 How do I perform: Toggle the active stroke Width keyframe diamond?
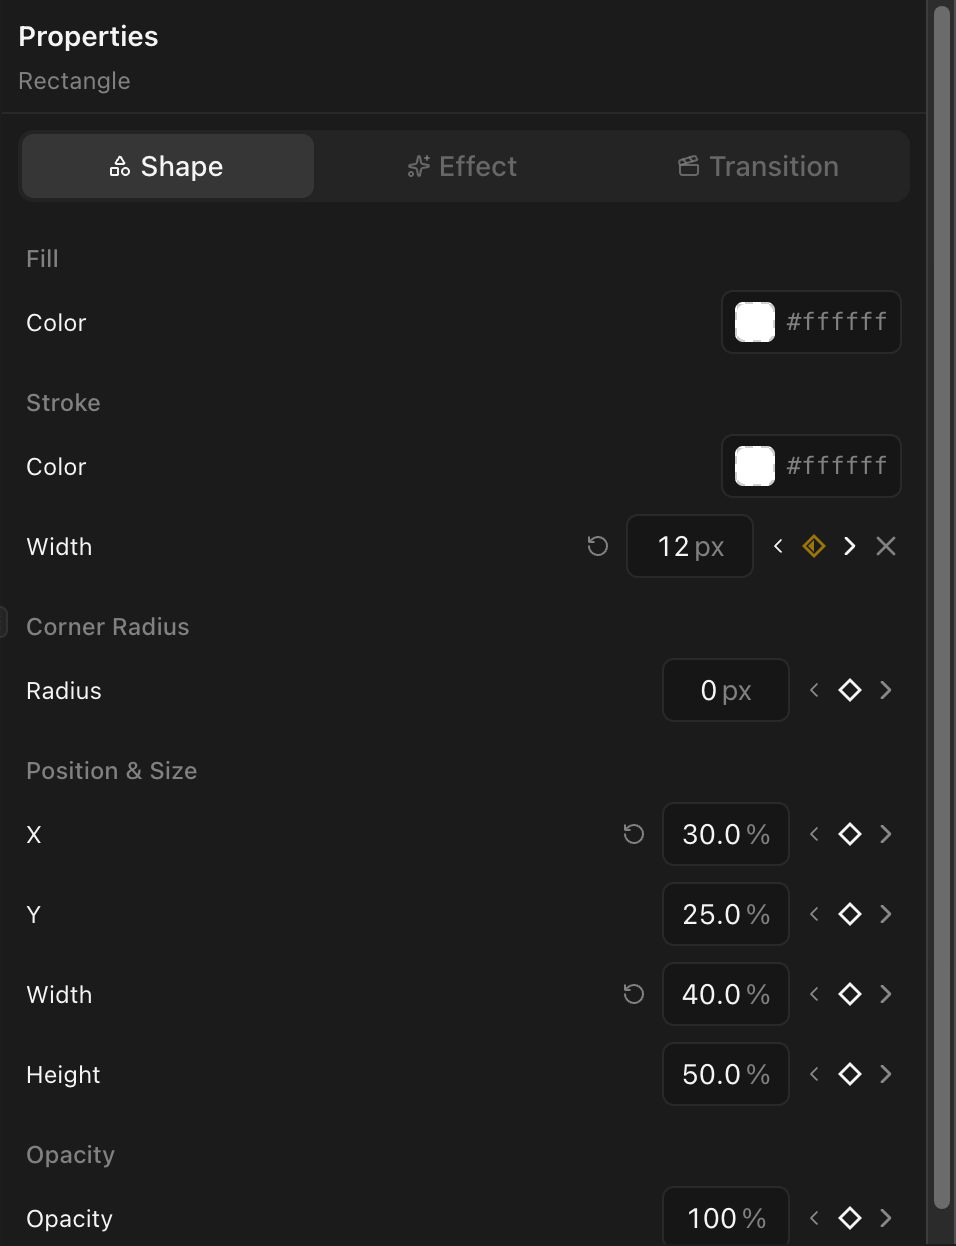point(813,546)
